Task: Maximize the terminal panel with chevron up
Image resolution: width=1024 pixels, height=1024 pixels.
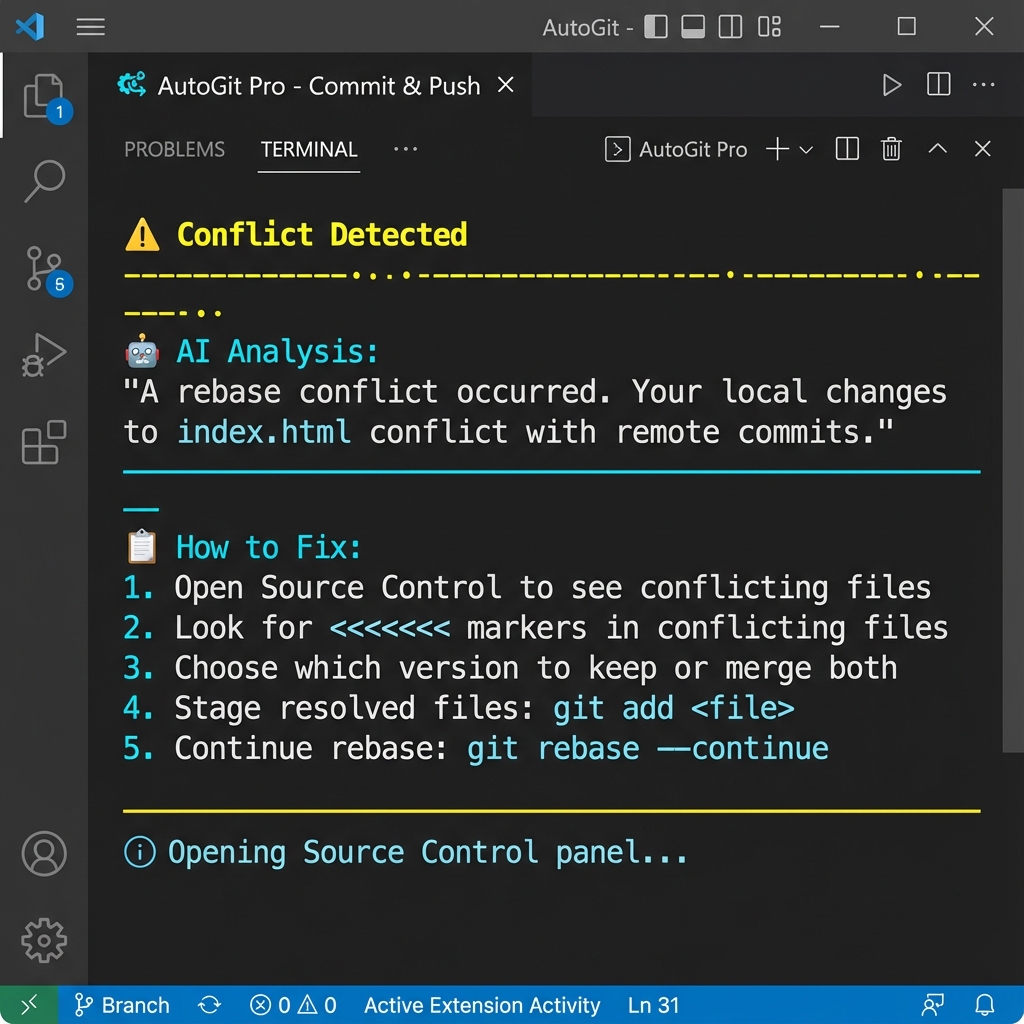Action: click(937, 149)
